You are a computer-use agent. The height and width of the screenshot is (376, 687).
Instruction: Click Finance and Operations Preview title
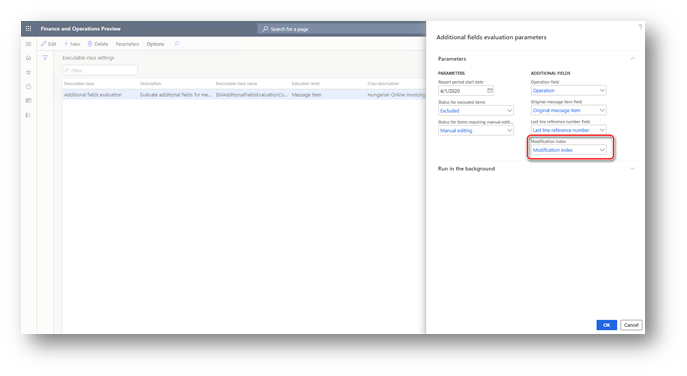click(x=81, y=28)
